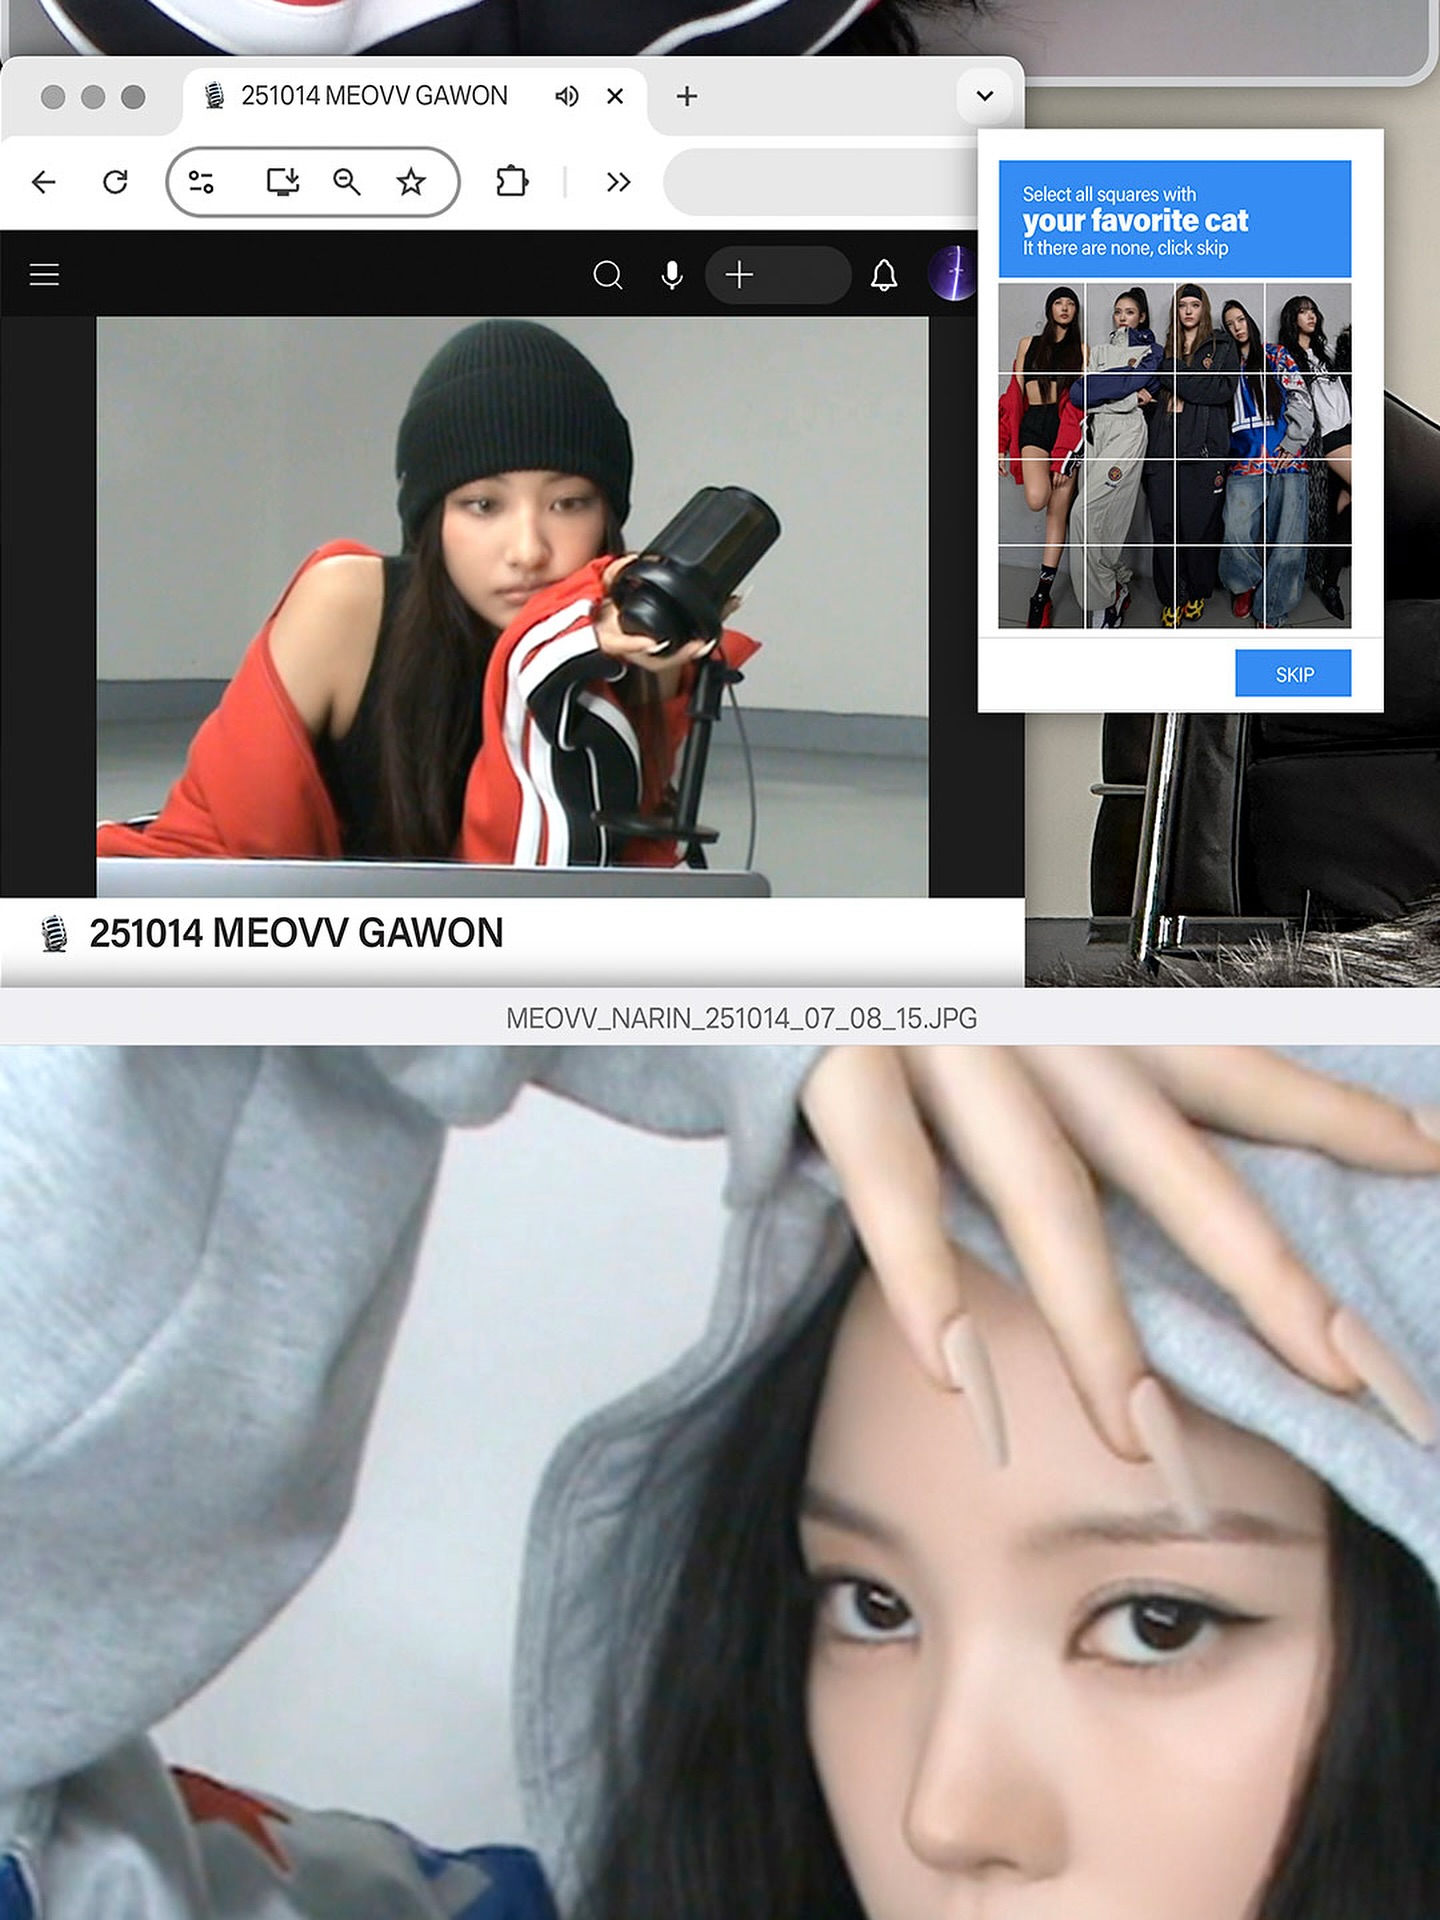The width and height of the screenshot is (1440, 1920).
Task: Open tab search dropdown arrow
Action: [x=985, y=96]
